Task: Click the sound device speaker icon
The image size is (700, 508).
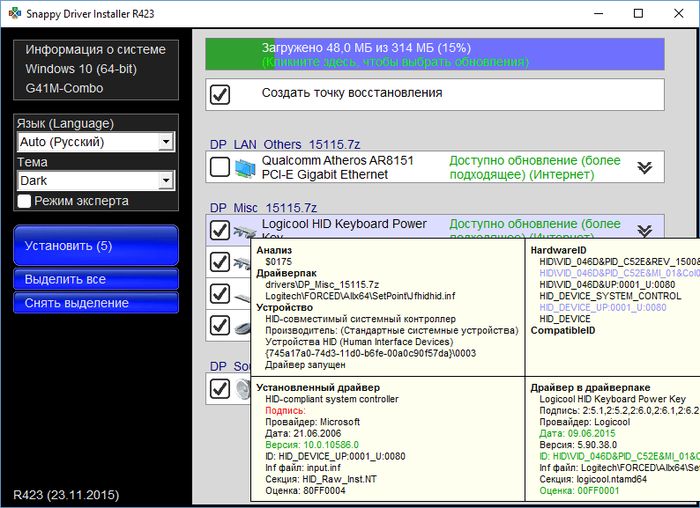Action: coord(243,387)
